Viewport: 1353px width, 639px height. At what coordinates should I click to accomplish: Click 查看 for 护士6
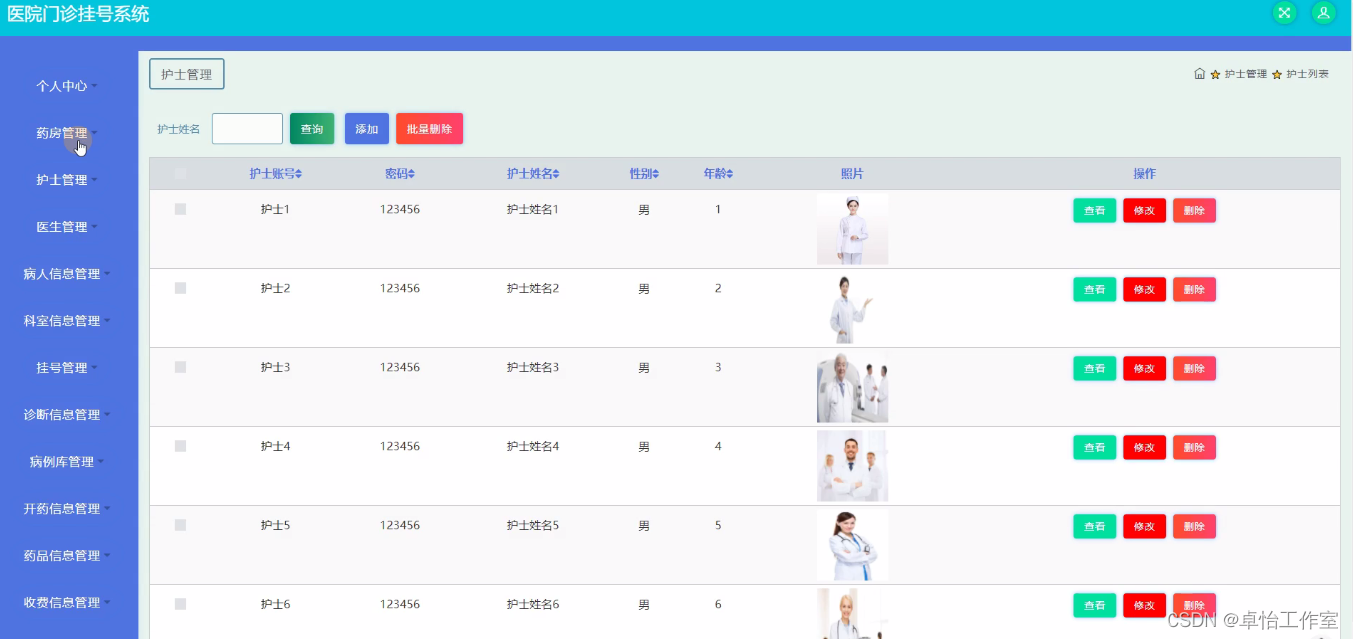point(1095,605)
